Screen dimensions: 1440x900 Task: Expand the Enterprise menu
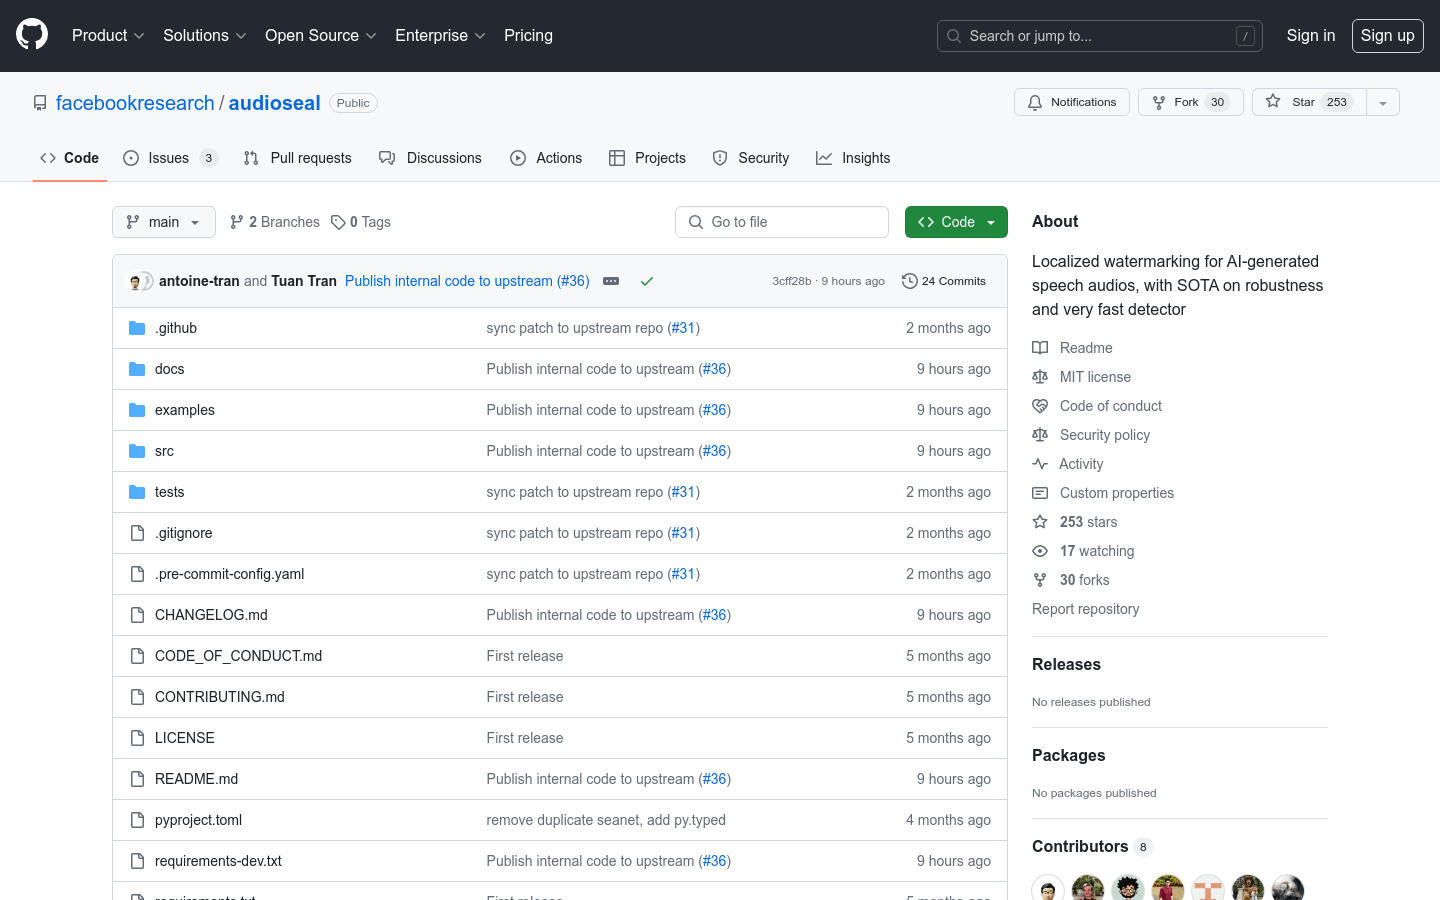440,36
